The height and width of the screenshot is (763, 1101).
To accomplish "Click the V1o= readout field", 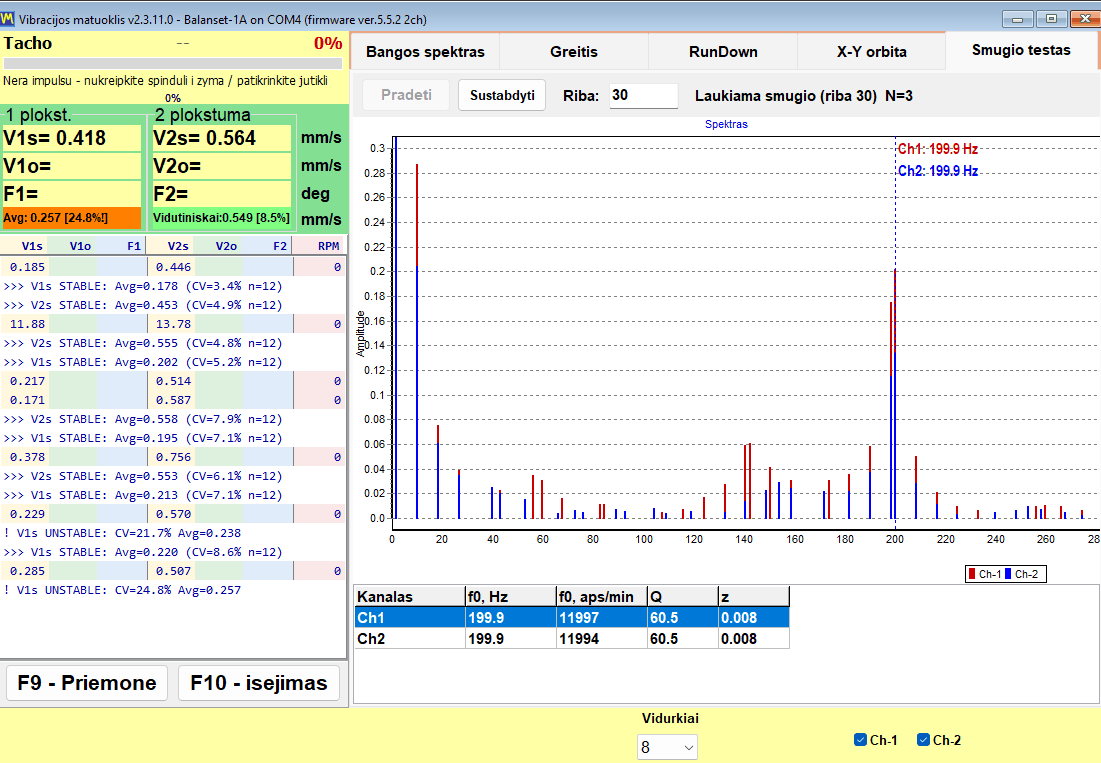I will (x=72, y=166).
